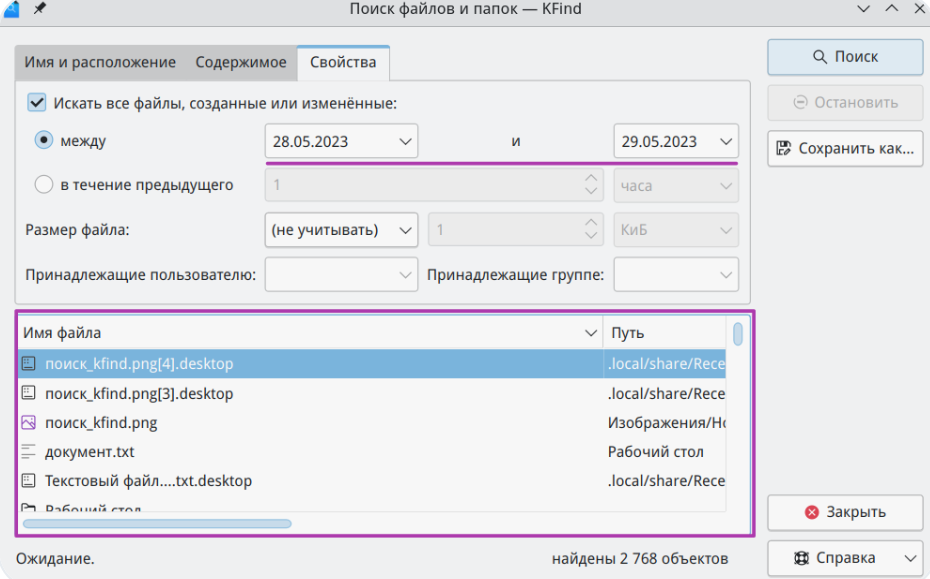The width and height of the screenshot is (930, 579).
Task: Click the KFind app icon in title bar
Action: [x=10, y=9]
